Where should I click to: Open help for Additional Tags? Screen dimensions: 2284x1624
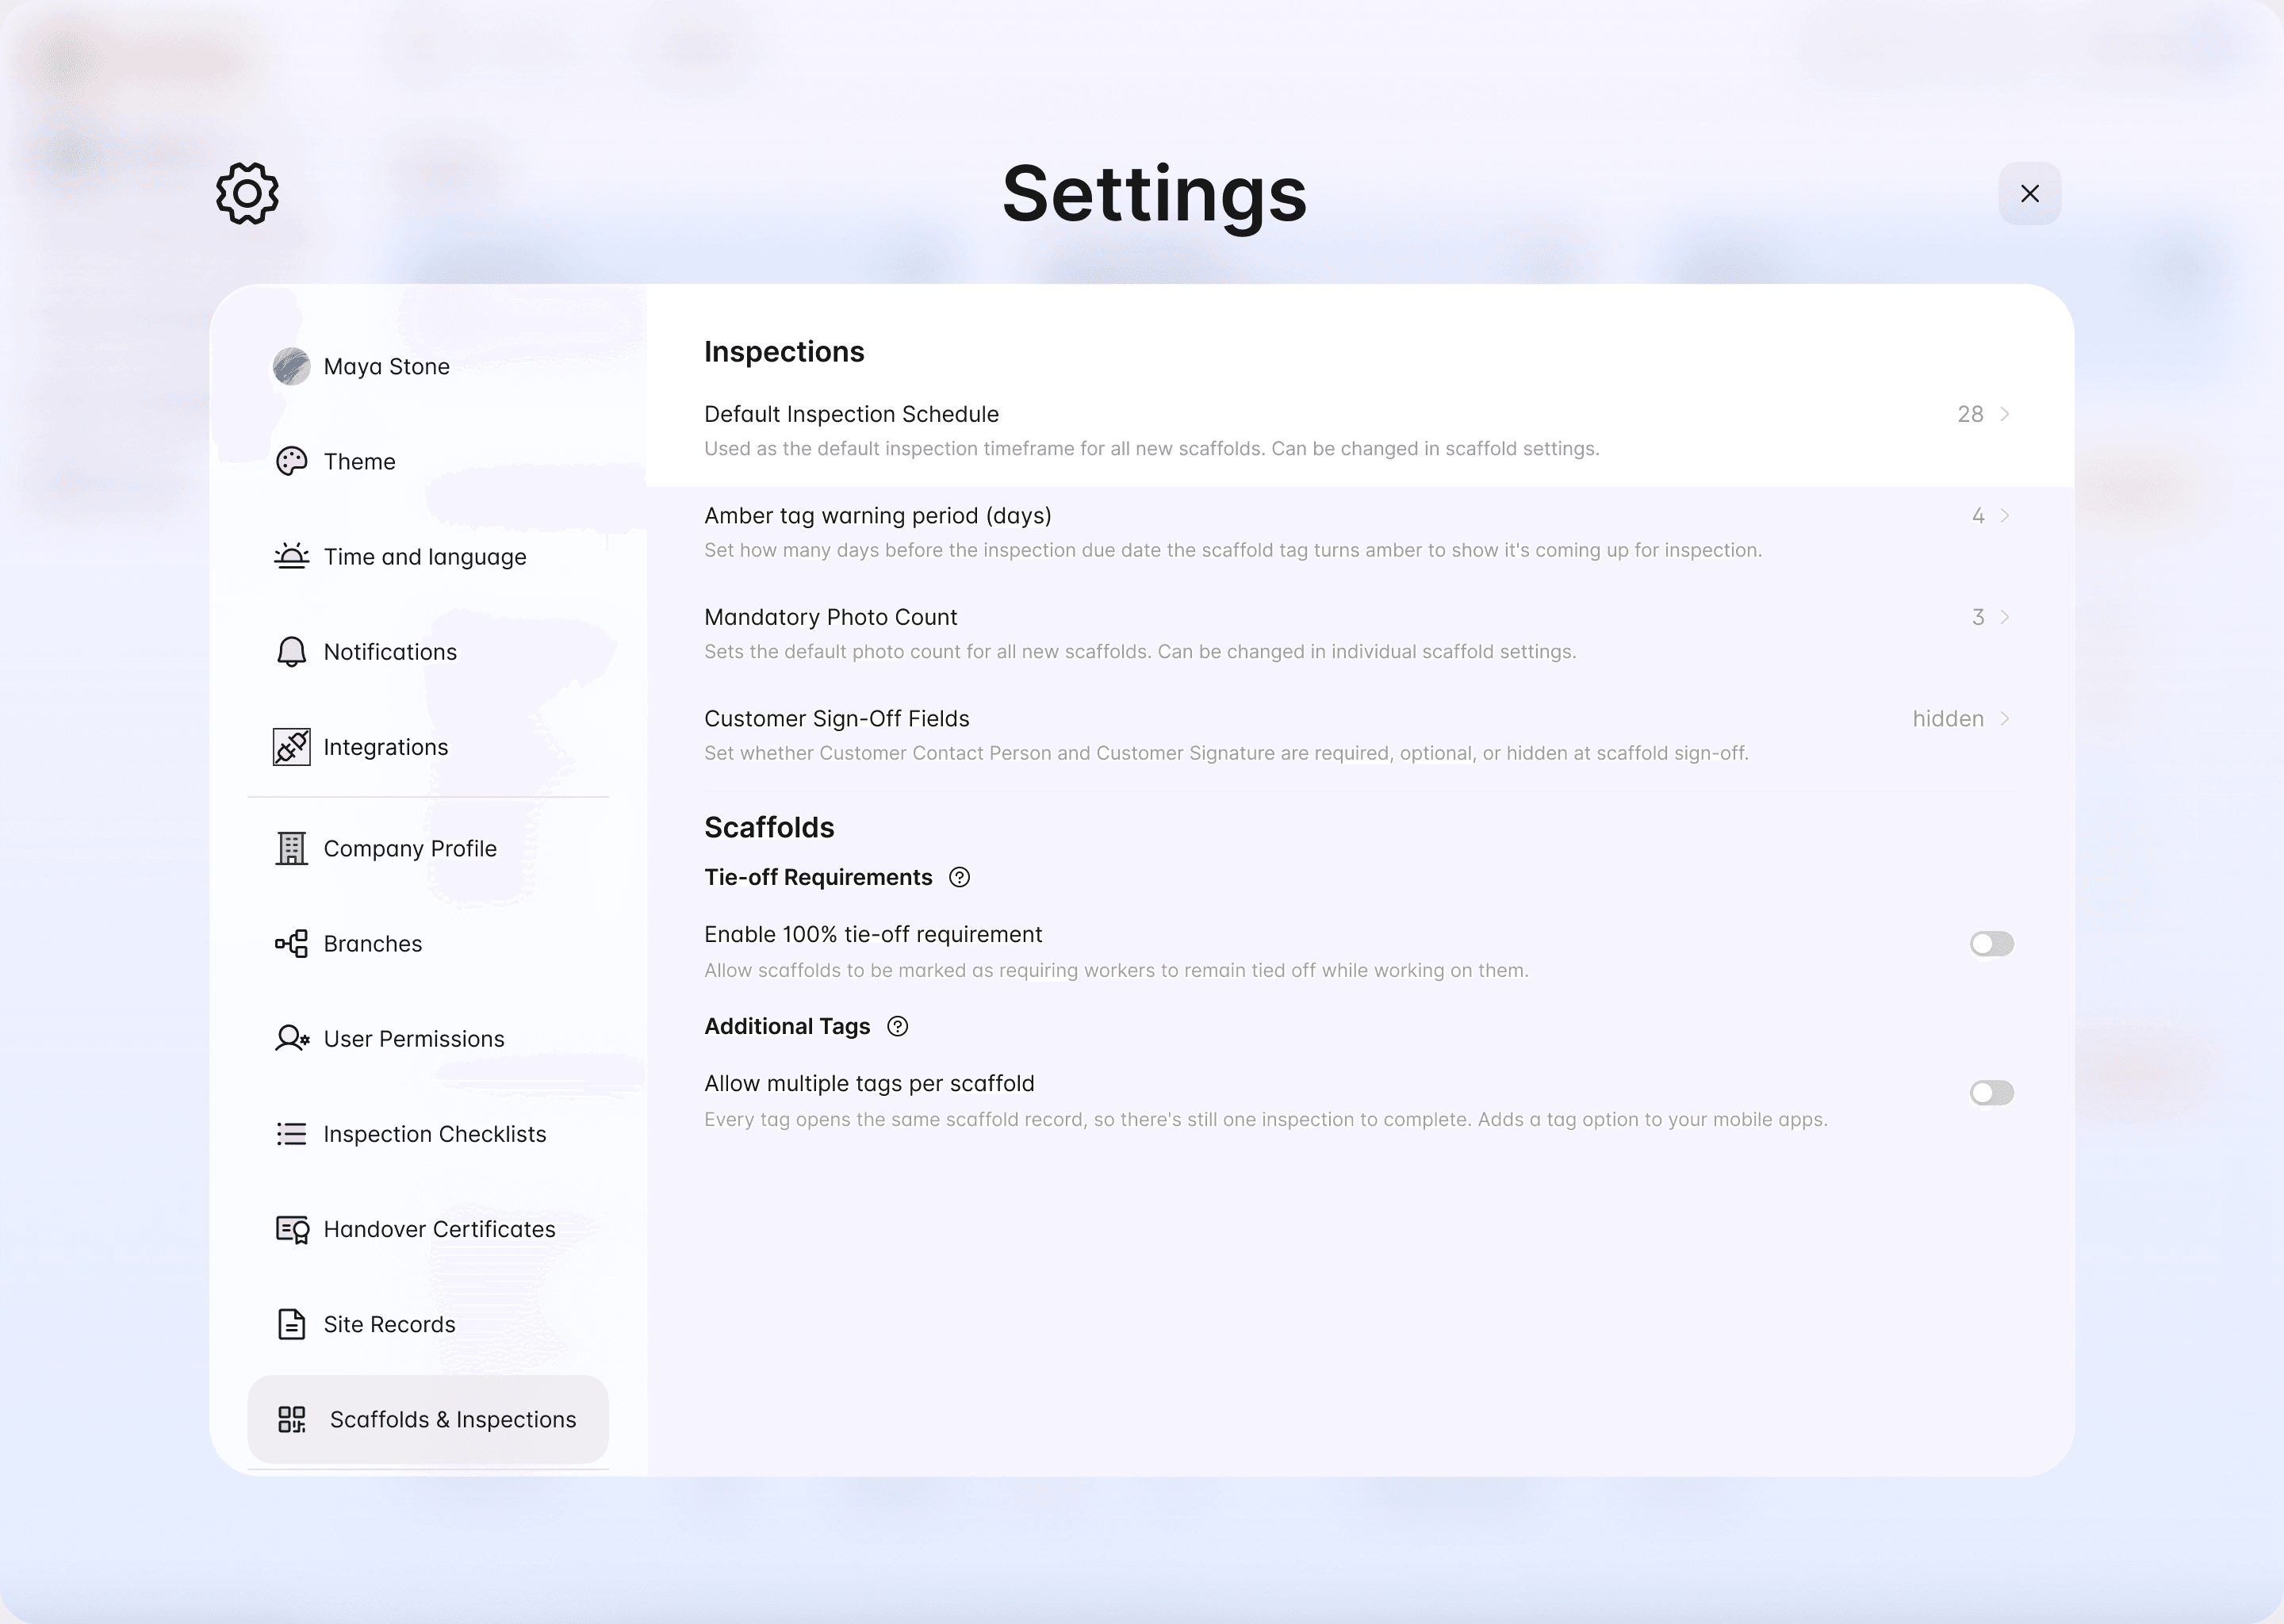pyautogui.click(x=897, y=1026)
